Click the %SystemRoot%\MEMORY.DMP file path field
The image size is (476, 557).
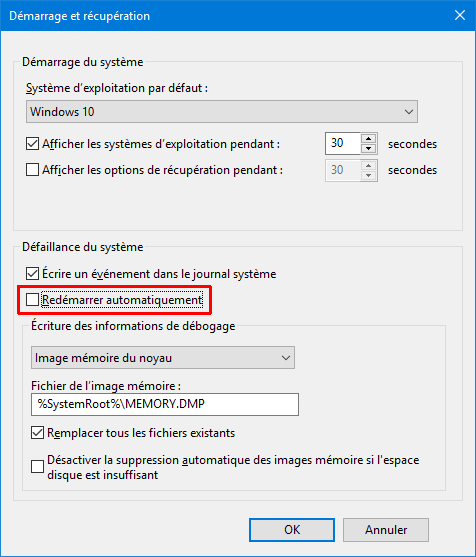click(165, 404)
